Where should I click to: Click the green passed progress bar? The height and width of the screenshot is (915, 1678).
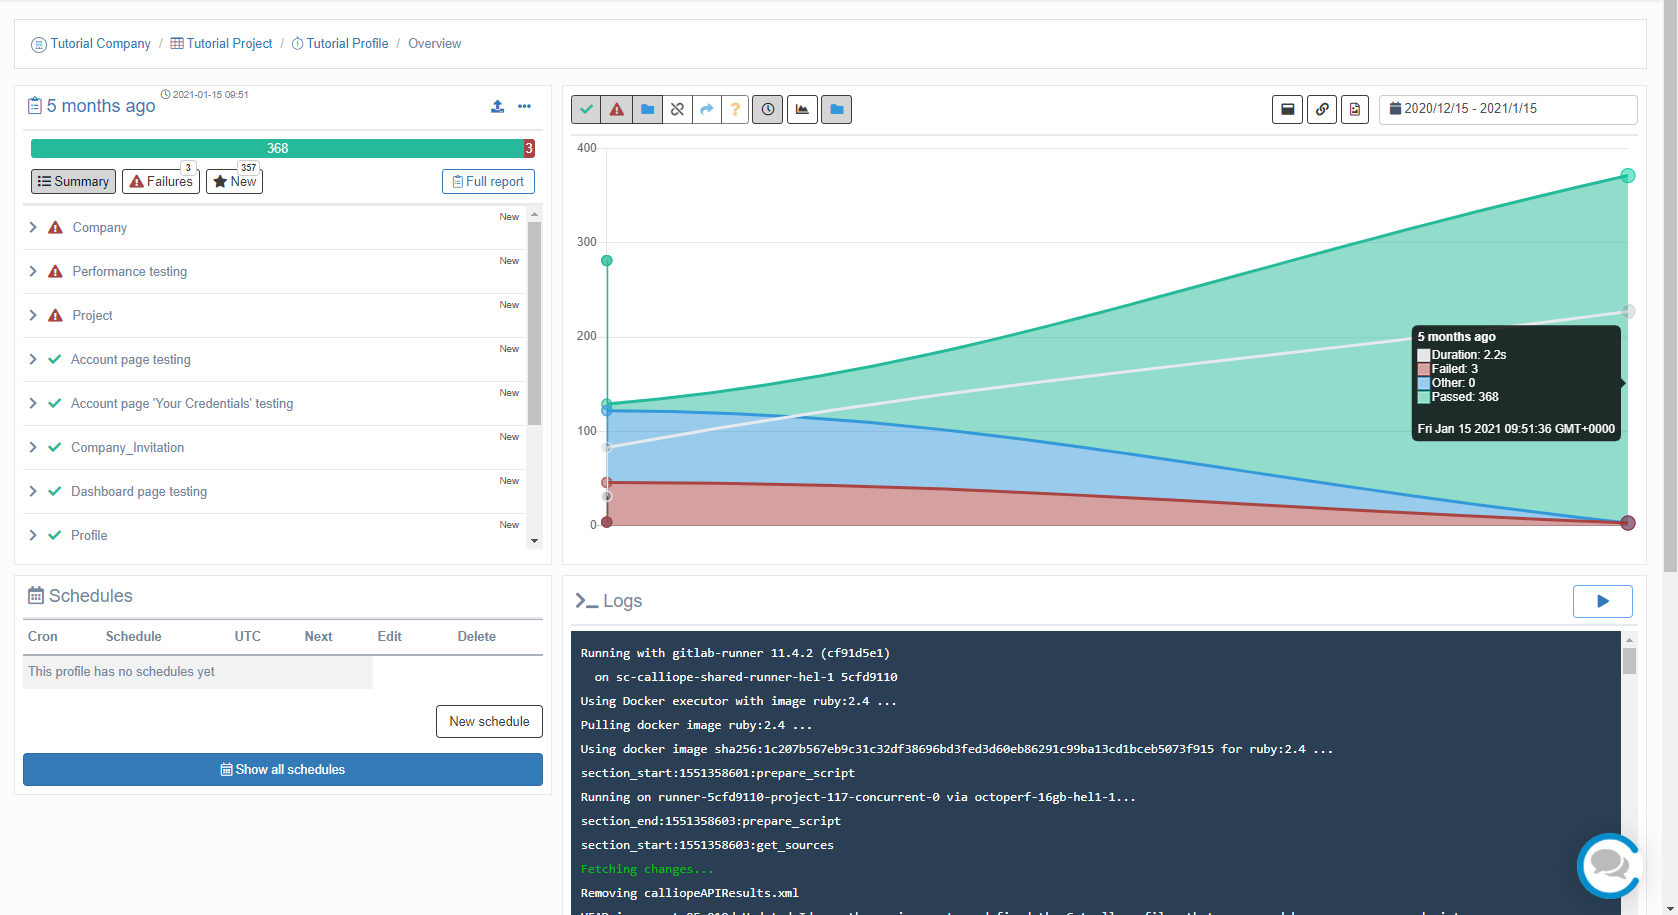pos(277,148)
